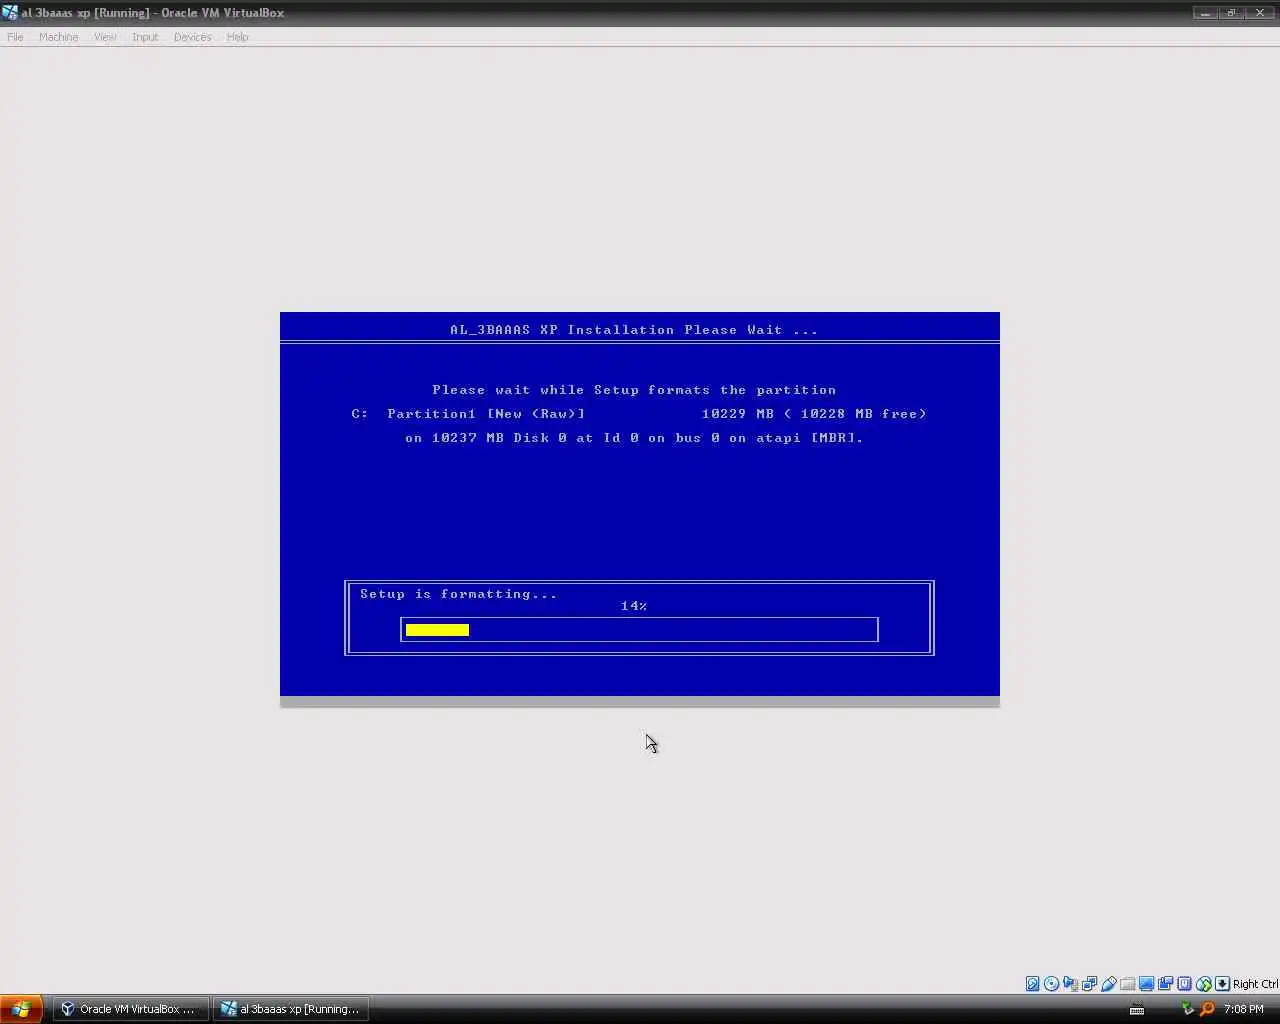
Task: Click the host key arrow icon
Action: tap(1222, 984)
